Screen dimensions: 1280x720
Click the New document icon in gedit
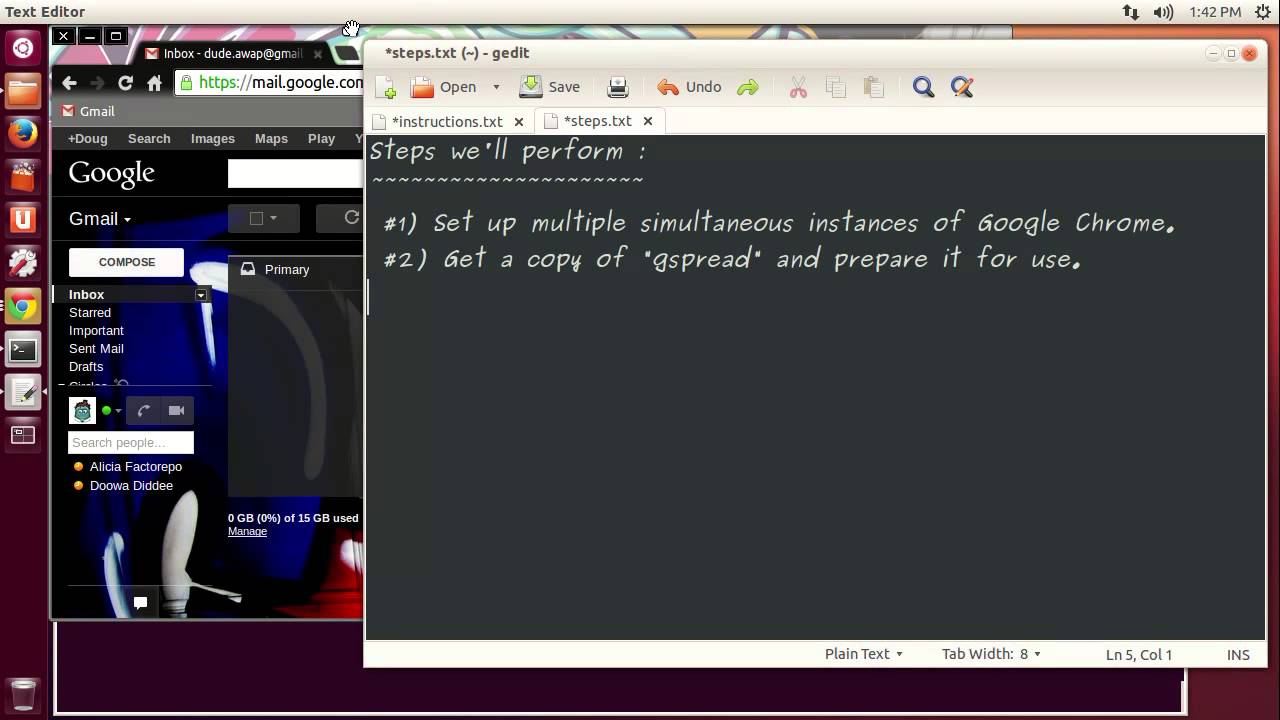pyautogui.click(x=385, y=88)
